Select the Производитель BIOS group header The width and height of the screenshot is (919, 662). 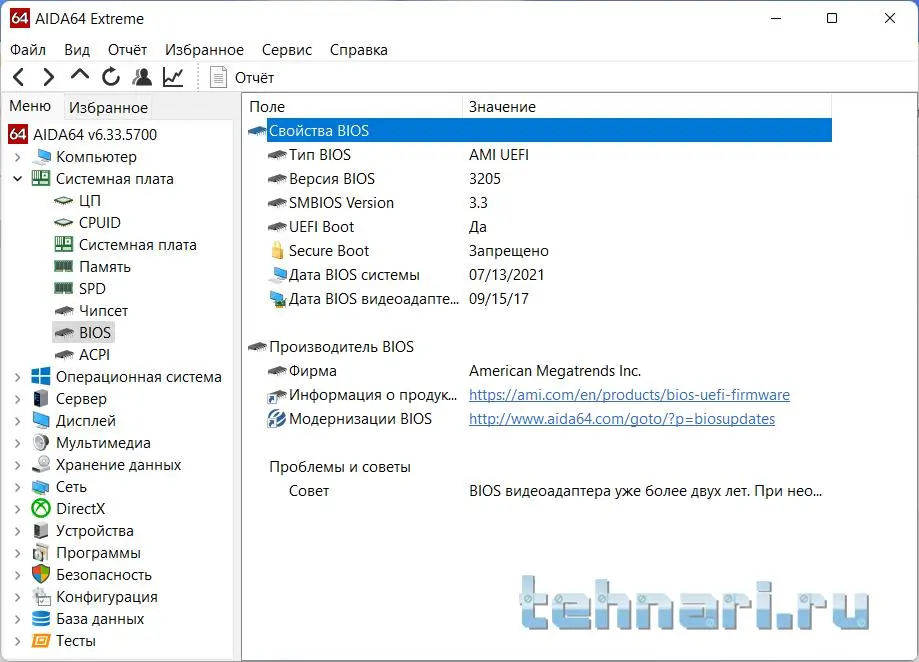point(341,347)
